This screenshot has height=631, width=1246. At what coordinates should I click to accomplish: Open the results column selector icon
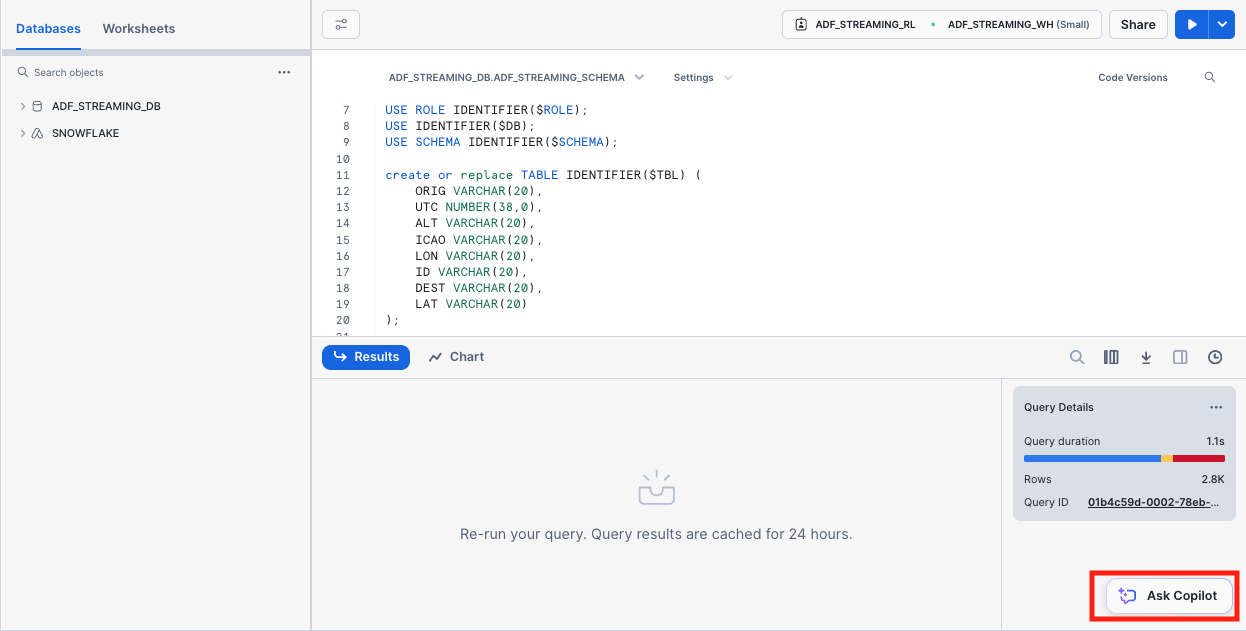[1111, 357]
